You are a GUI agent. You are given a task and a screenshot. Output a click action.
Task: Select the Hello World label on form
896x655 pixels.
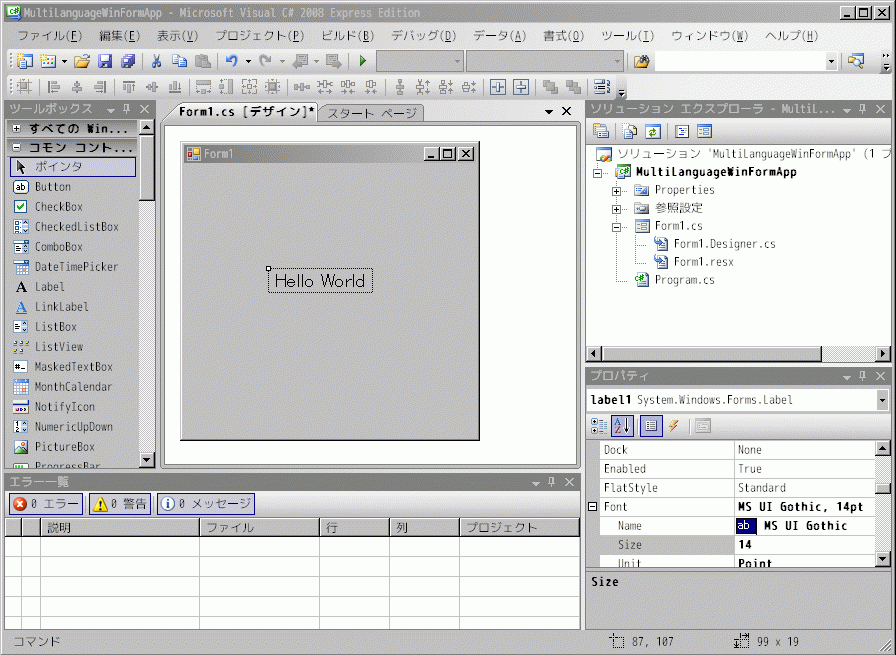click(320, 281)
